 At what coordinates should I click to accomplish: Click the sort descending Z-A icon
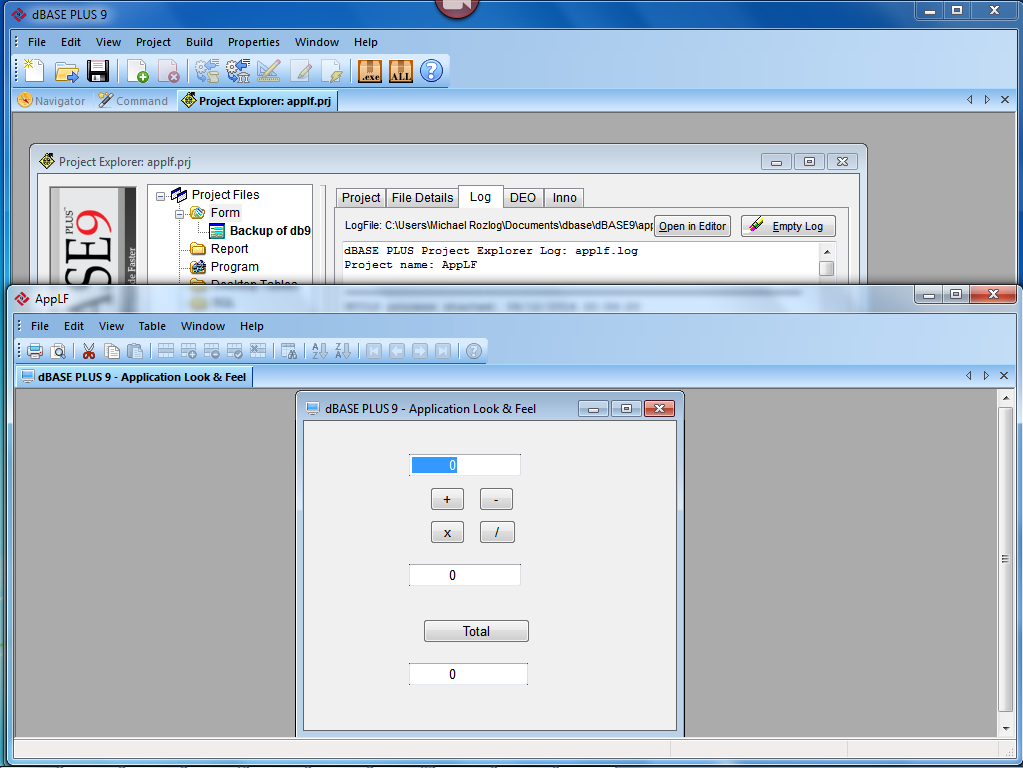343,351
